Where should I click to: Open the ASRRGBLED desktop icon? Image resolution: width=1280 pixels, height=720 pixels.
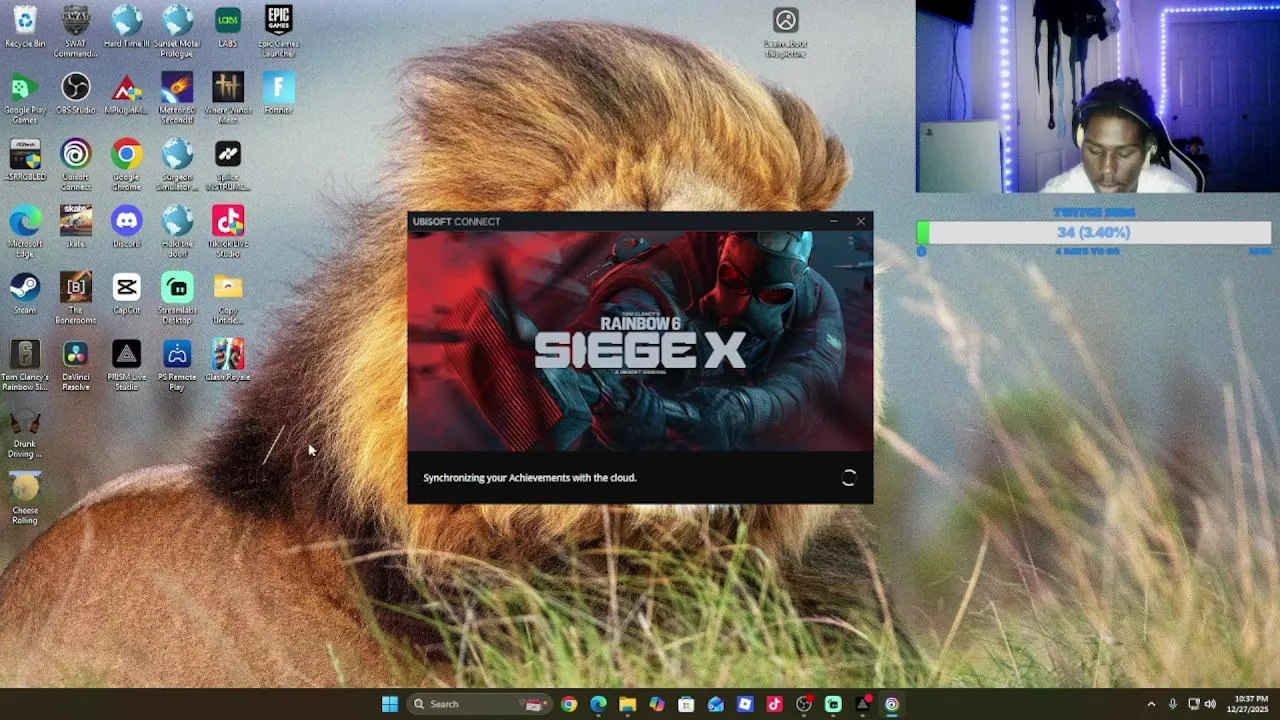click(x=25, y=160)
